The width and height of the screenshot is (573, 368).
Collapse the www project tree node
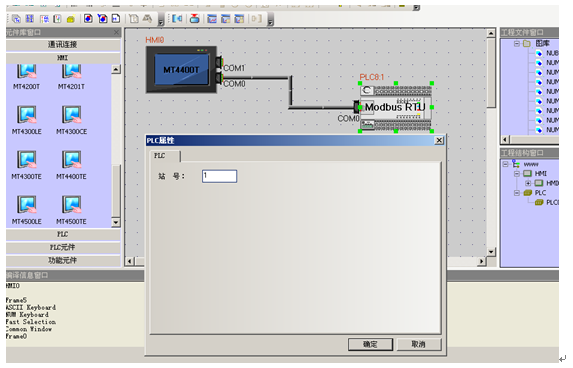click(x=505, y=164)
